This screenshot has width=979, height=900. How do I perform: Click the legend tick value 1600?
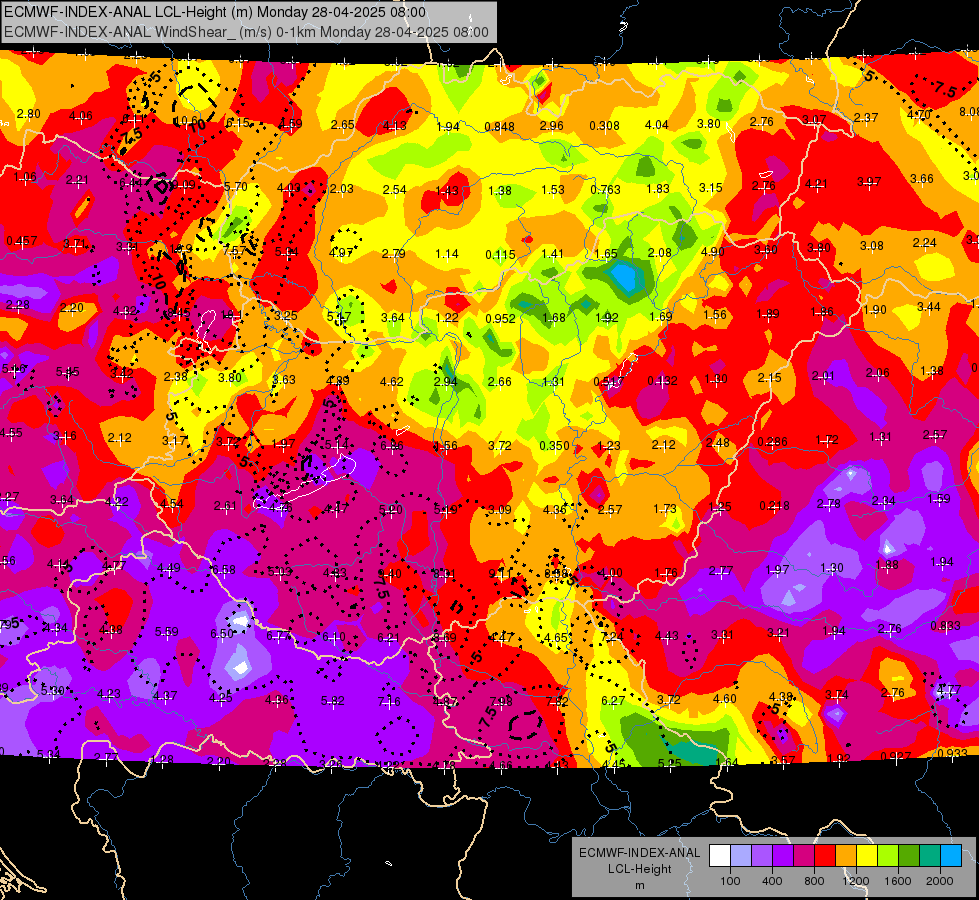pyautogui.click(x=898, y=881)
